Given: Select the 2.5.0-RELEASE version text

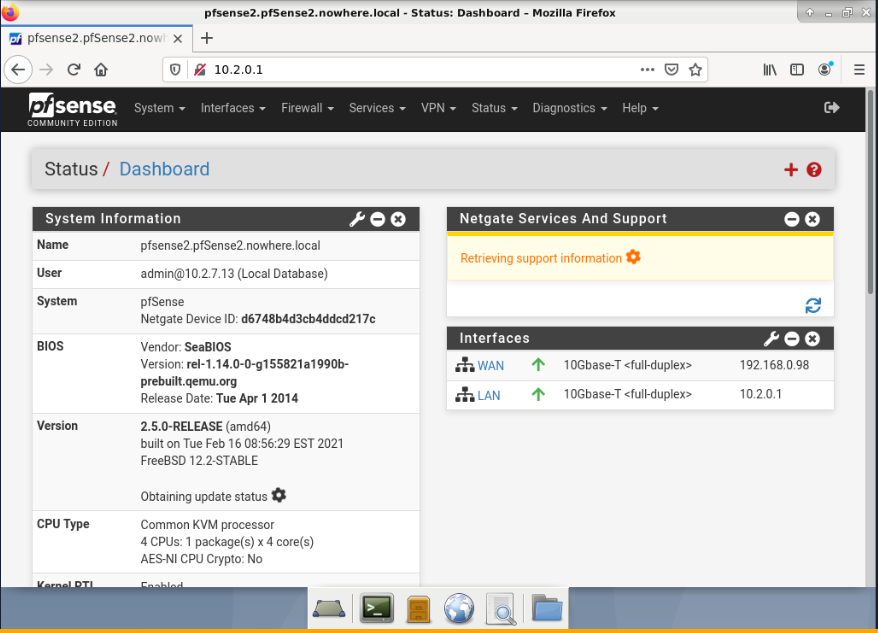Looking at the screenshot, I should coord(181,427).
